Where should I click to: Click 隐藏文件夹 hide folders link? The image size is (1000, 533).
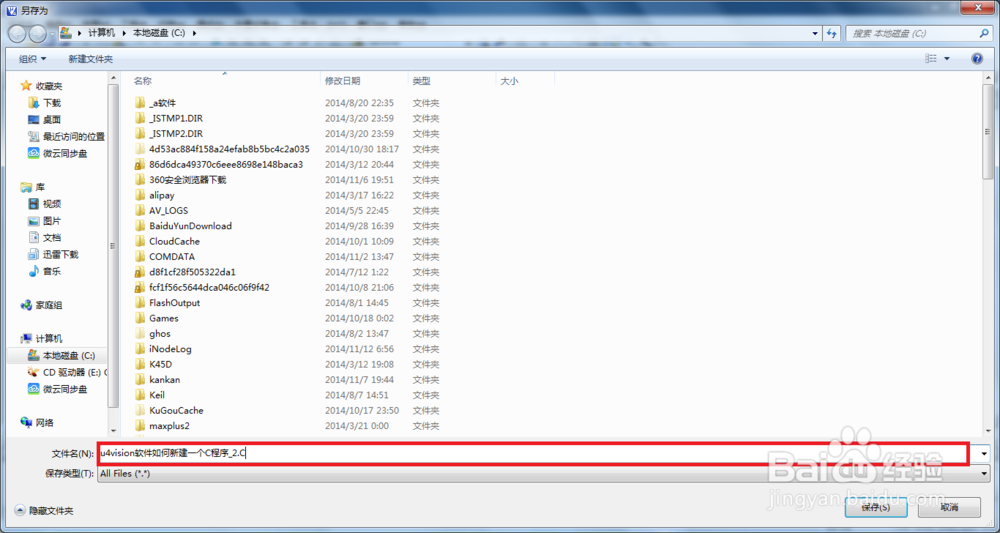tap(52, 511)
